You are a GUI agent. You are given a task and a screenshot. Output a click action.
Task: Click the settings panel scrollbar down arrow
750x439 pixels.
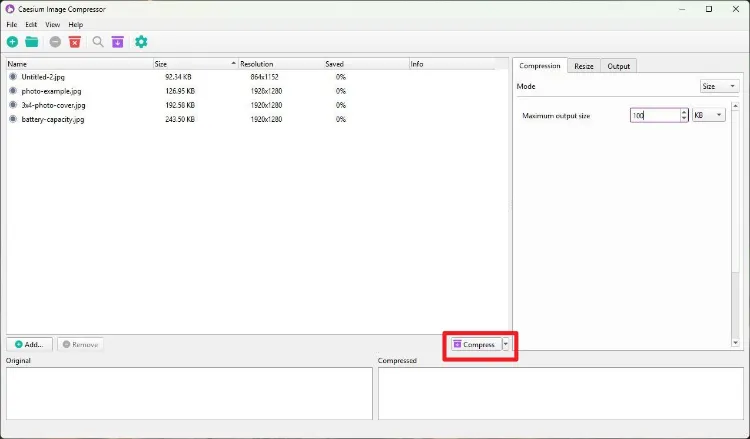tap(735, 342)
